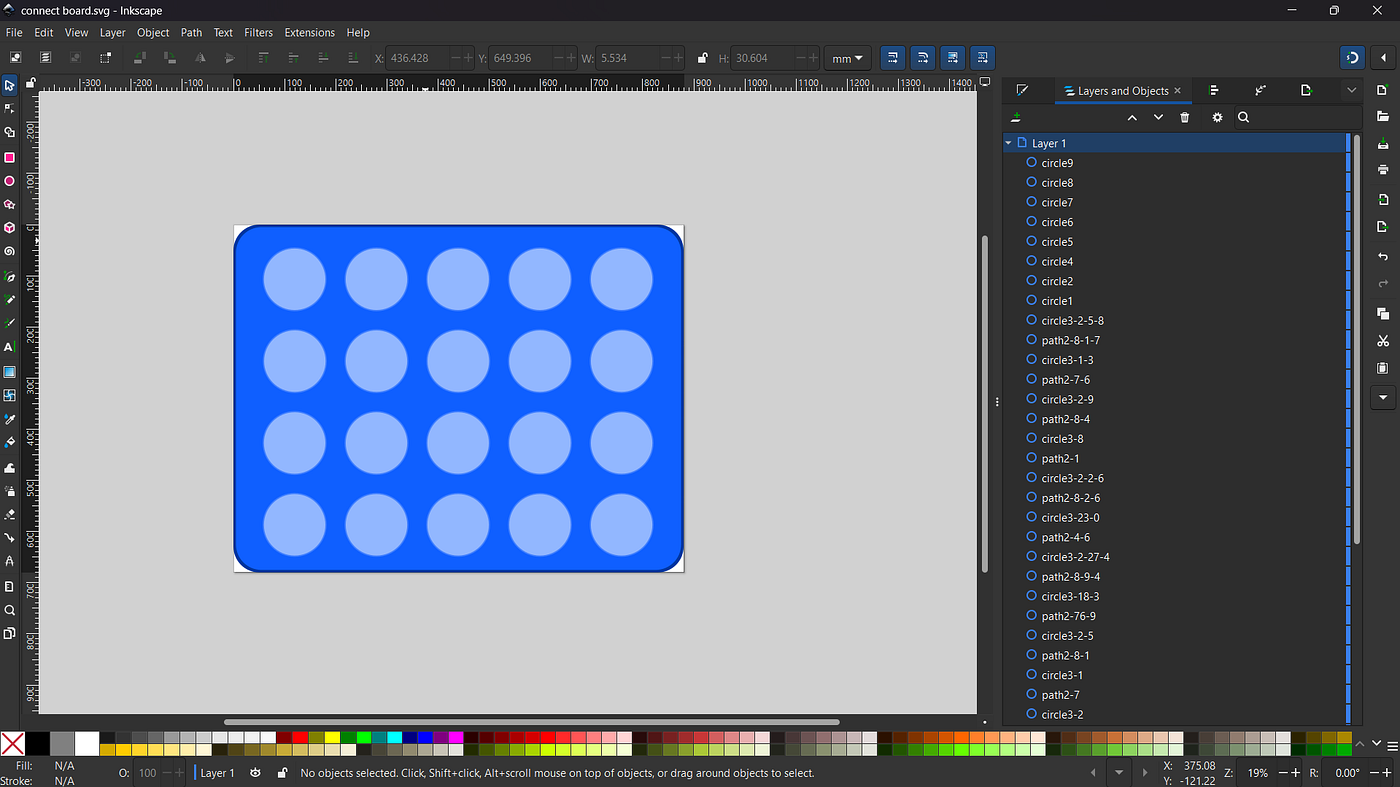The width and height of the screenshot is (1400, 787).
Task: Click the no-paint X swatch
Action: click(13, 744)
